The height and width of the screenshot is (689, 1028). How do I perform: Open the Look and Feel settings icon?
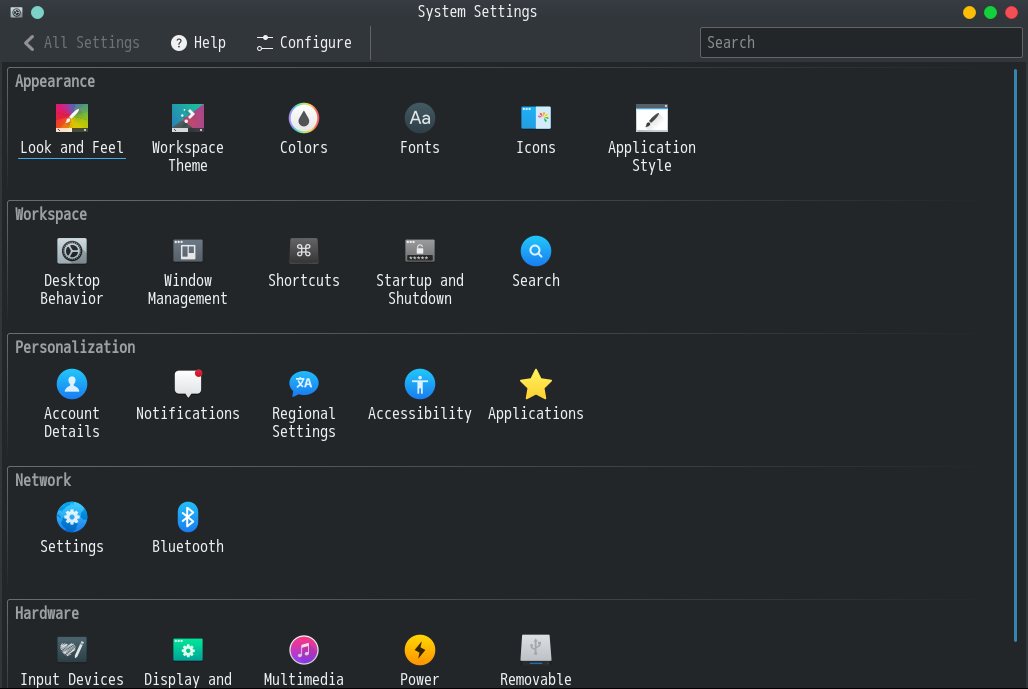(x=71, y=118)
